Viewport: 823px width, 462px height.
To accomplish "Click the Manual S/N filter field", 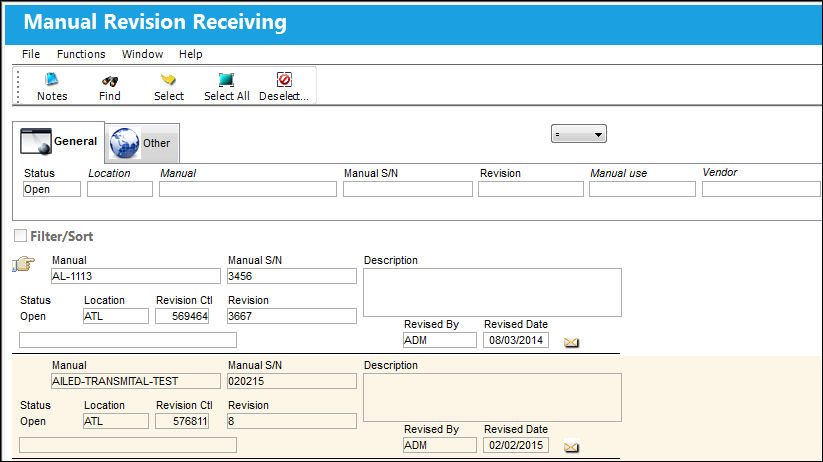I will click(408, 189).
